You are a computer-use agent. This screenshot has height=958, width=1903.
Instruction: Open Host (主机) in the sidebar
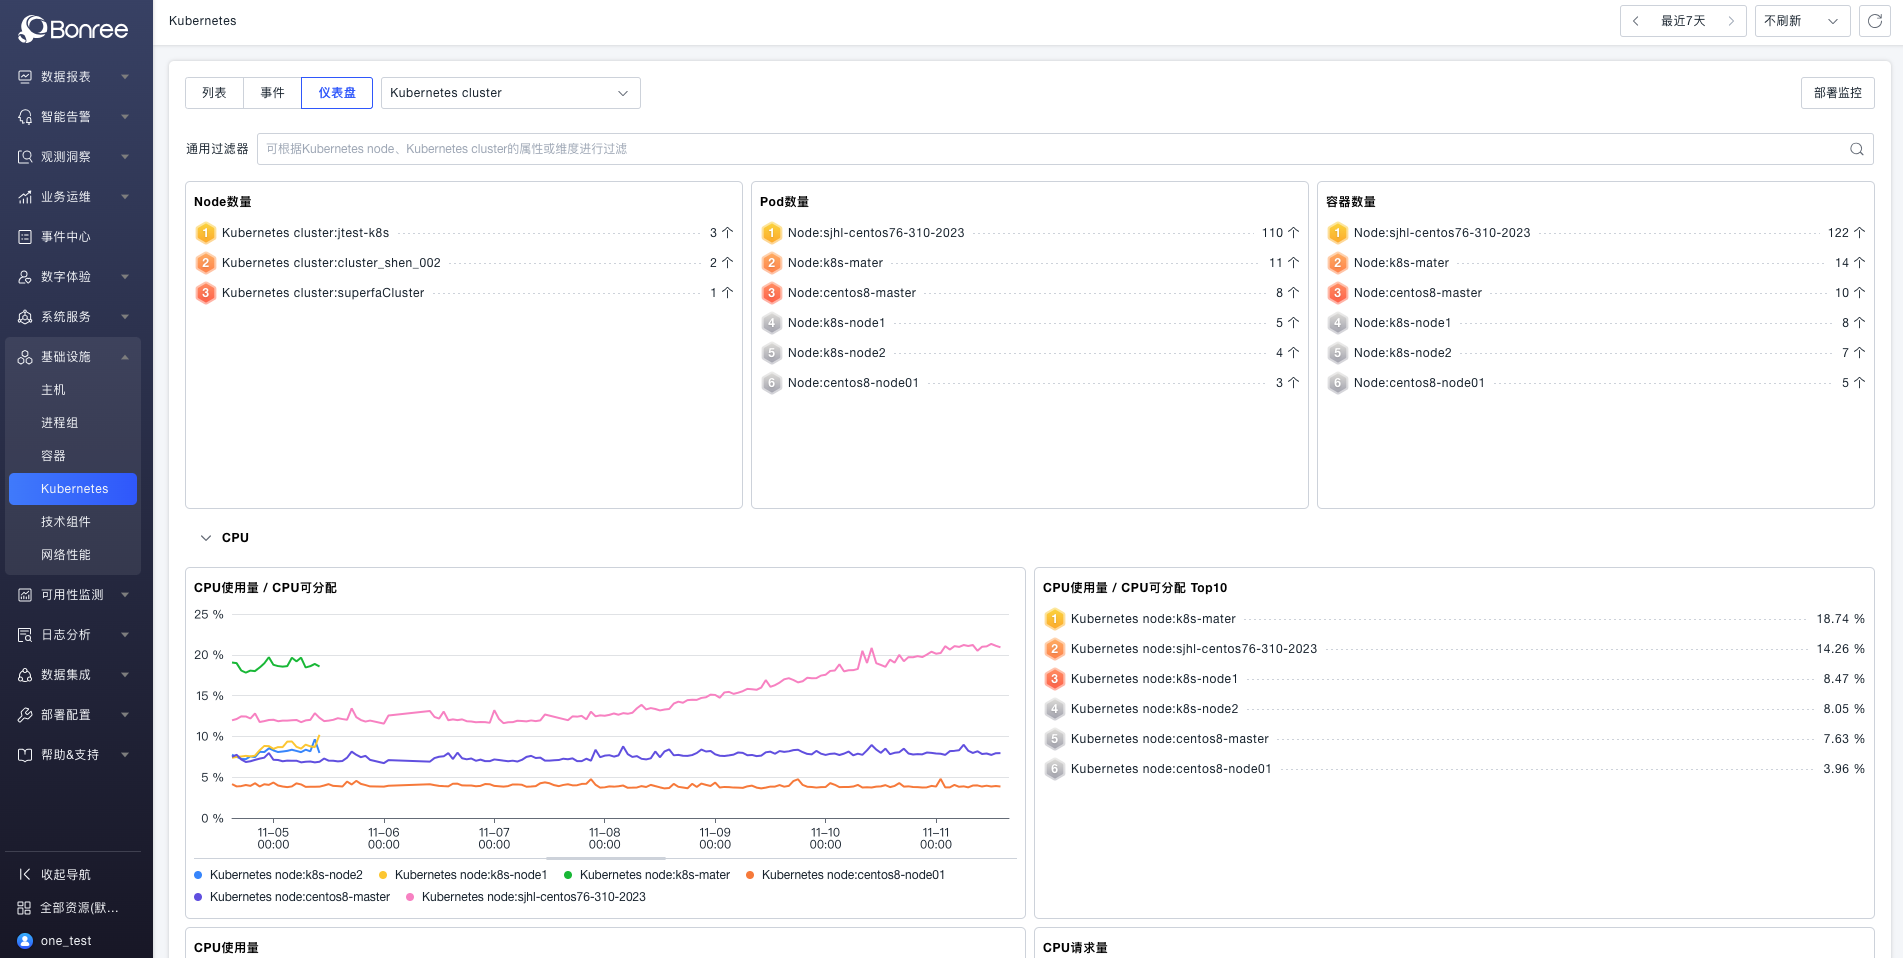click(x=53, y=390)
